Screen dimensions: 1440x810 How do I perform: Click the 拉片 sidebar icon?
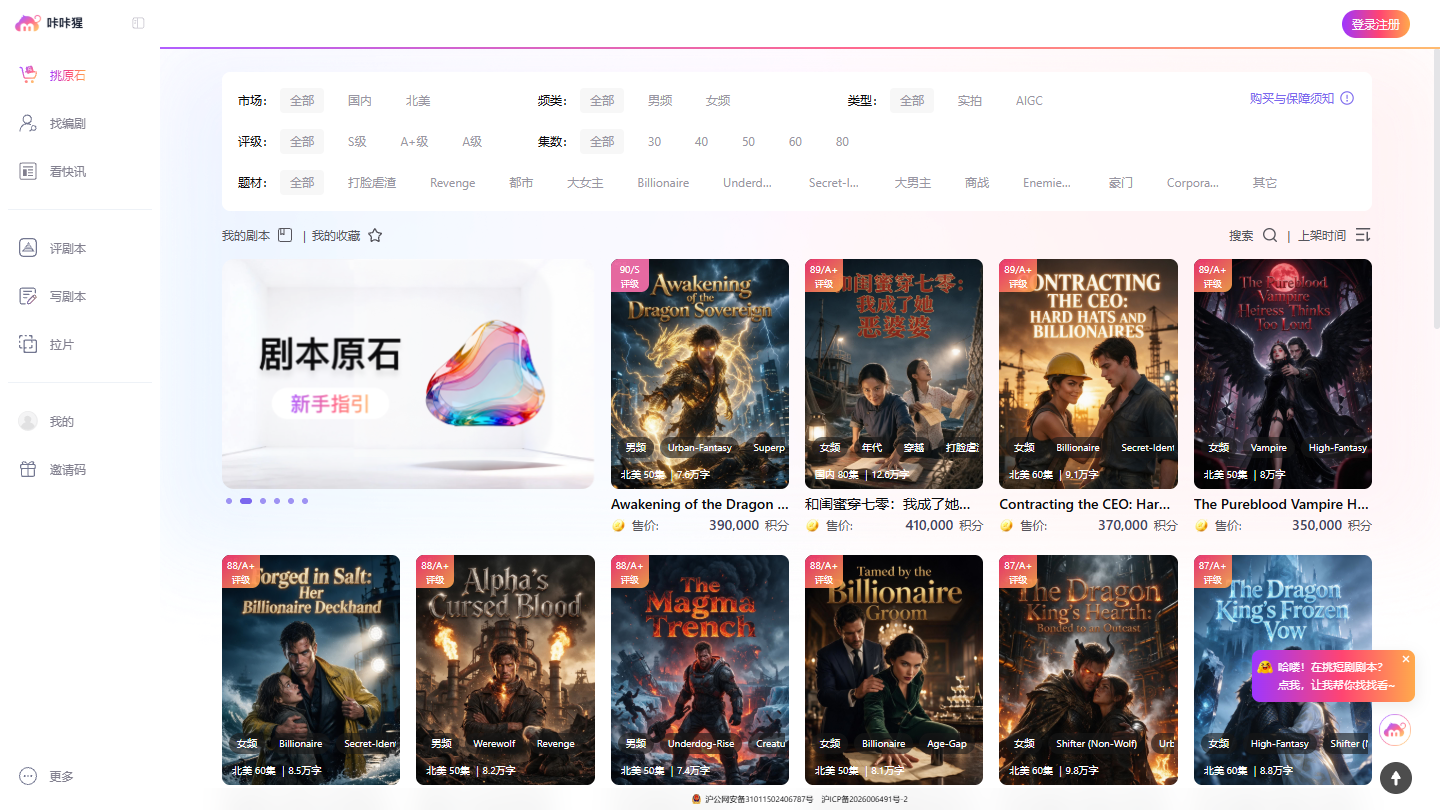(x=28, y=344)
